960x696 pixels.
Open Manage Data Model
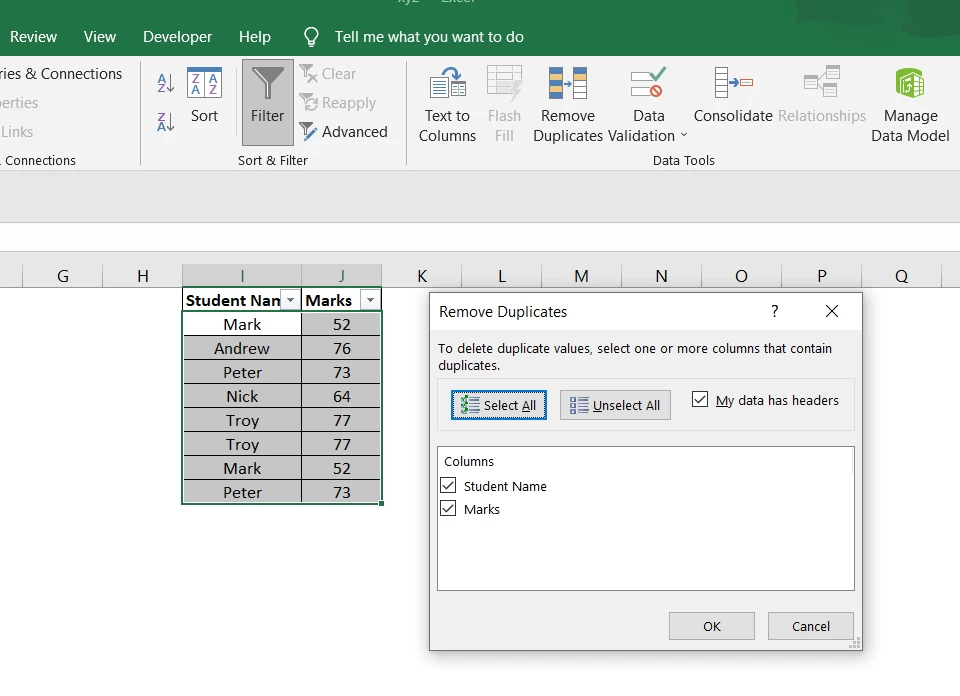[x=910, y=104]
